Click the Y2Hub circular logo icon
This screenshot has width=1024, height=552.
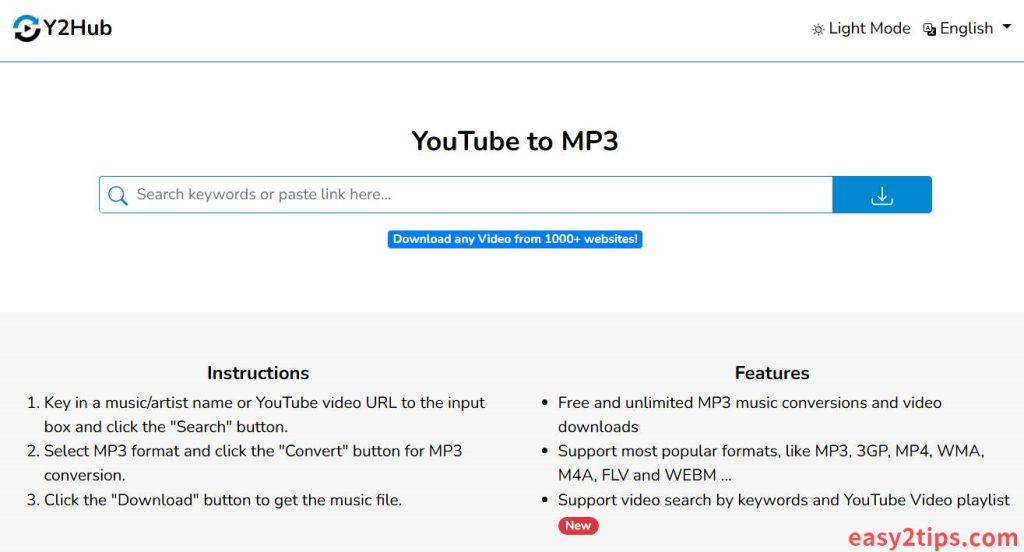point(27,28)
